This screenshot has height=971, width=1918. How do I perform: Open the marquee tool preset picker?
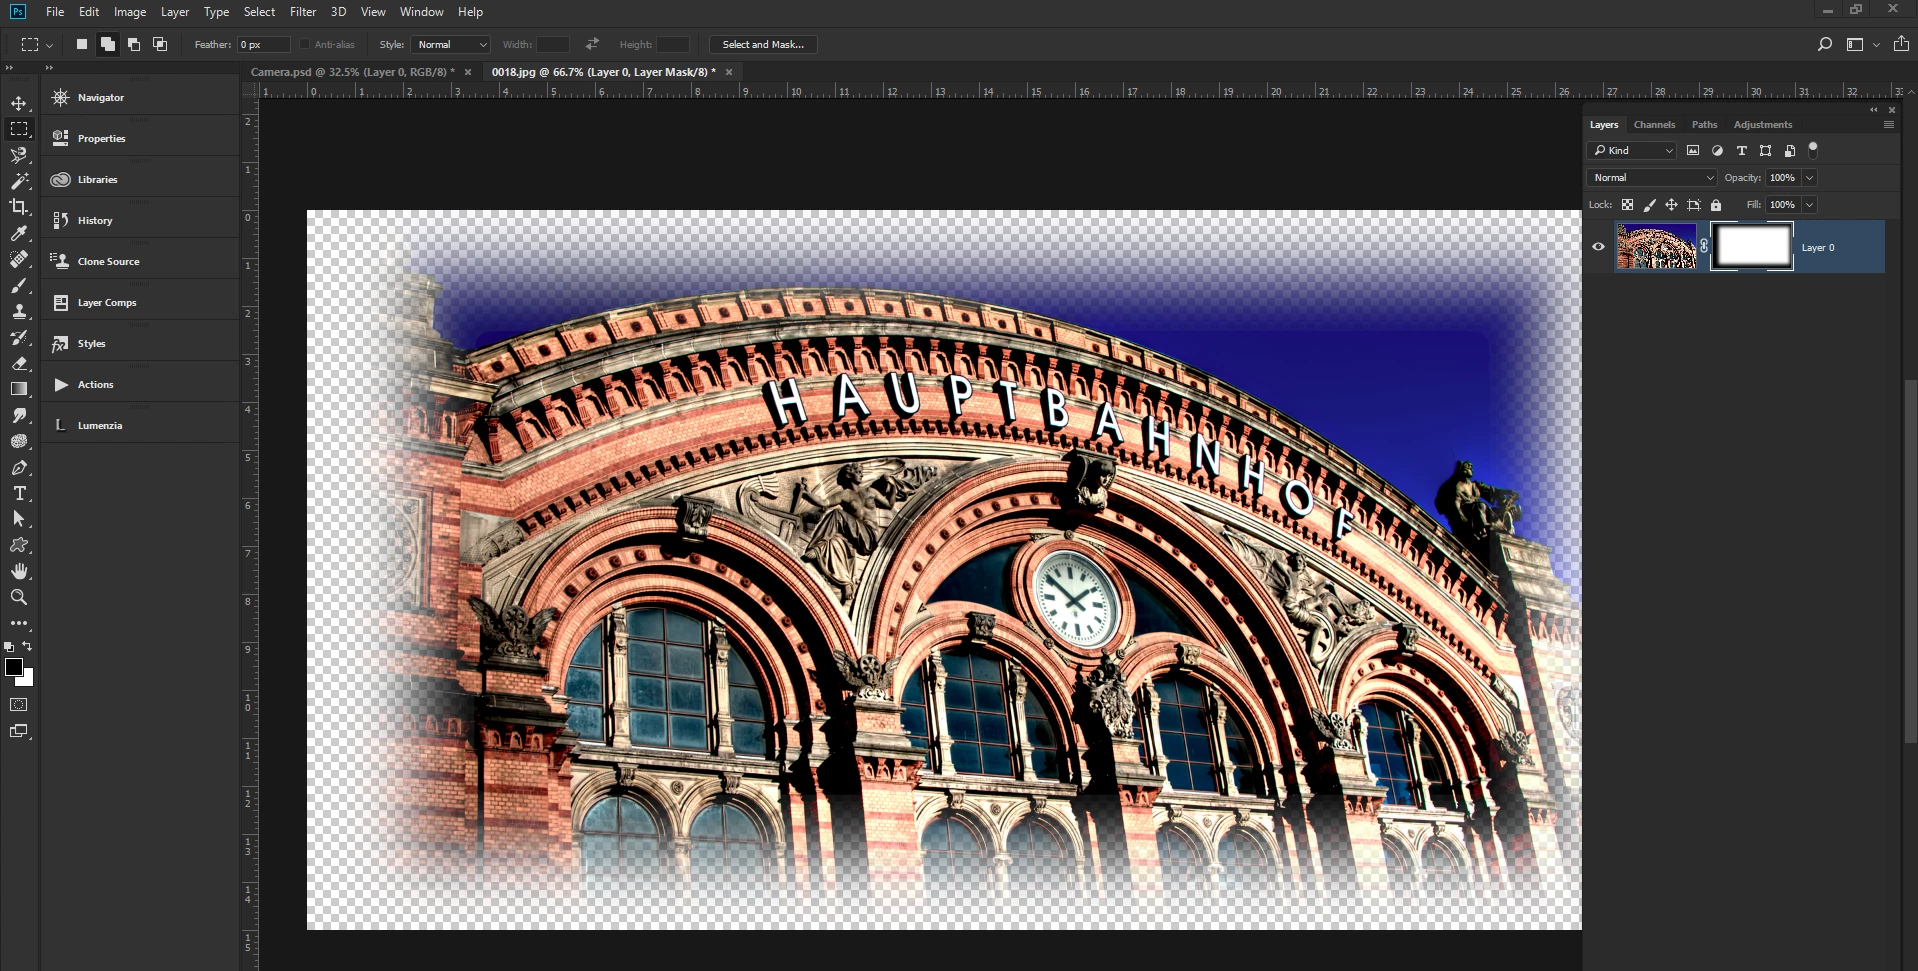(x=37, y=44)
